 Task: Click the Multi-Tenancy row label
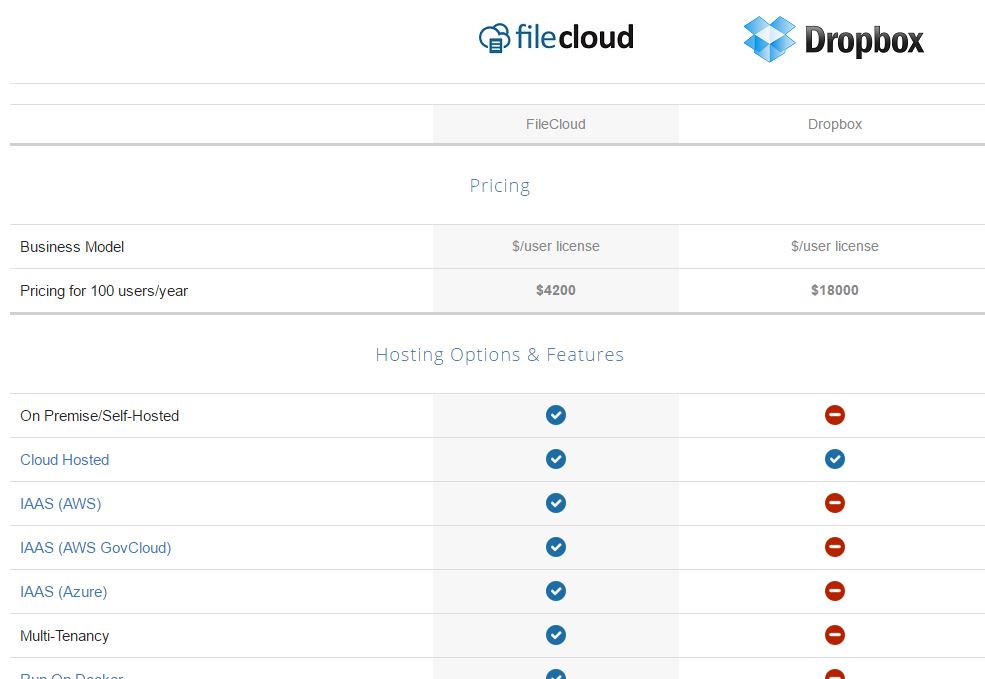tap(65, 636)
